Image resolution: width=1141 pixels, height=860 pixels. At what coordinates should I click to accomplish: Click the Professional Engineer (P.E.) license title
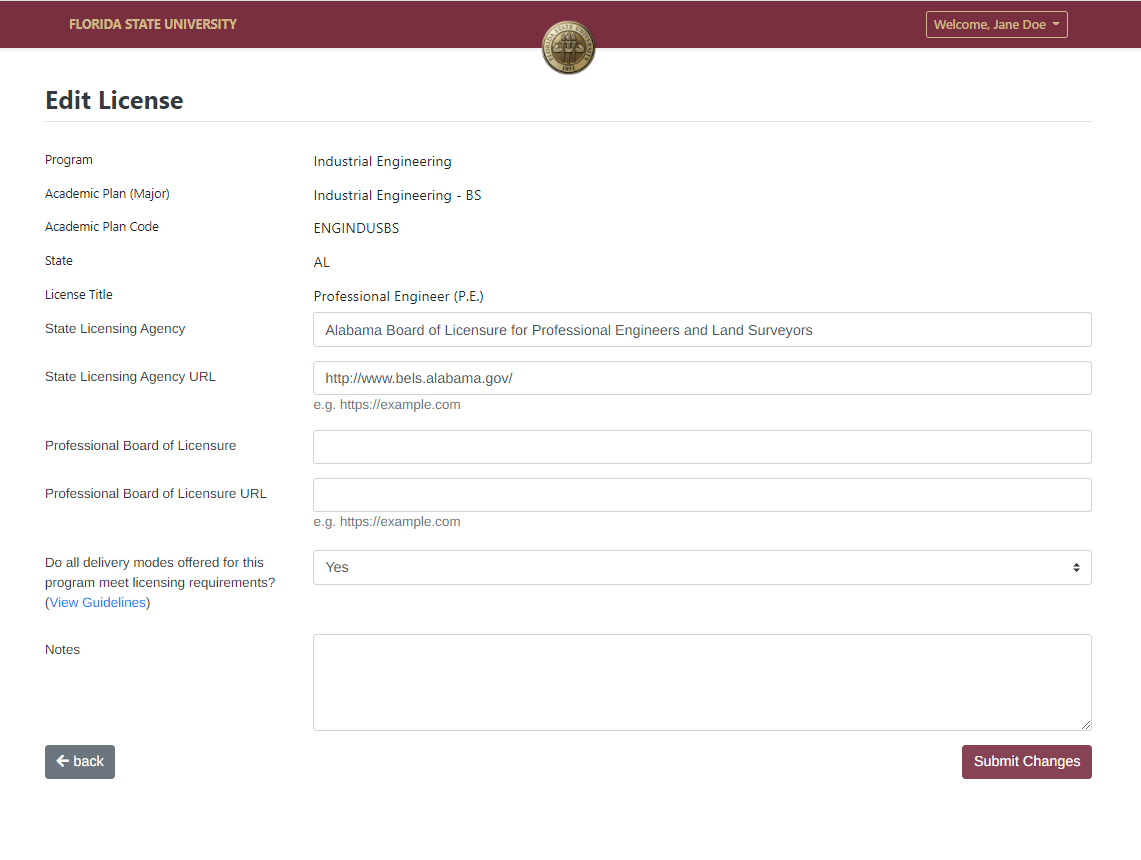point(399,296)
